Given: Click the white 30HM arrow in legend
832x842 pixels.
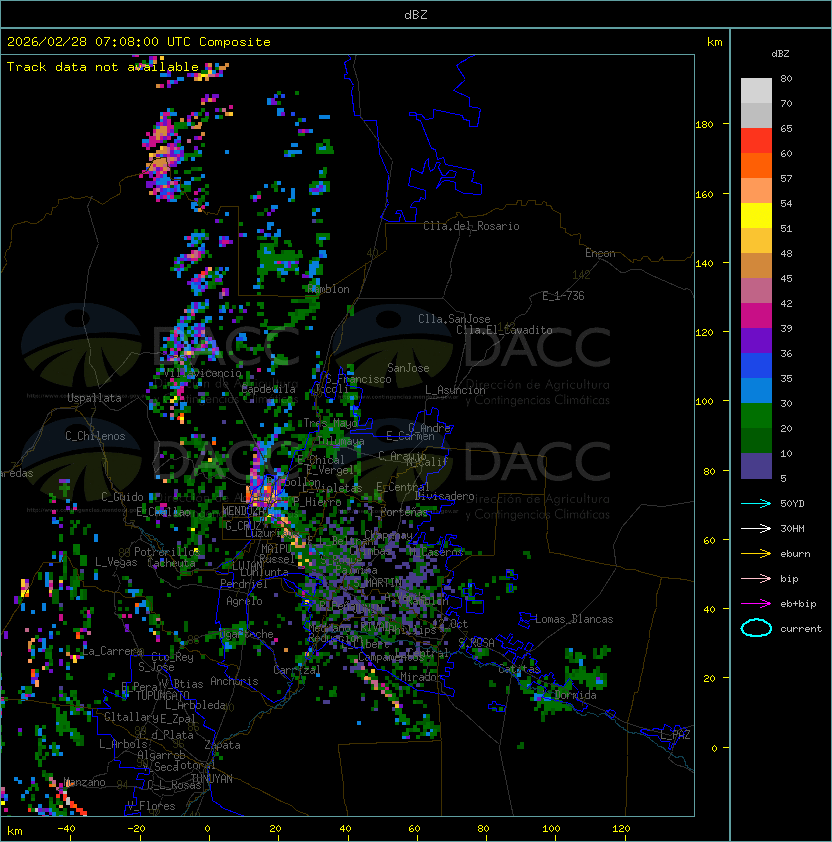Looking at the screenshot, I should click(756, 528).
